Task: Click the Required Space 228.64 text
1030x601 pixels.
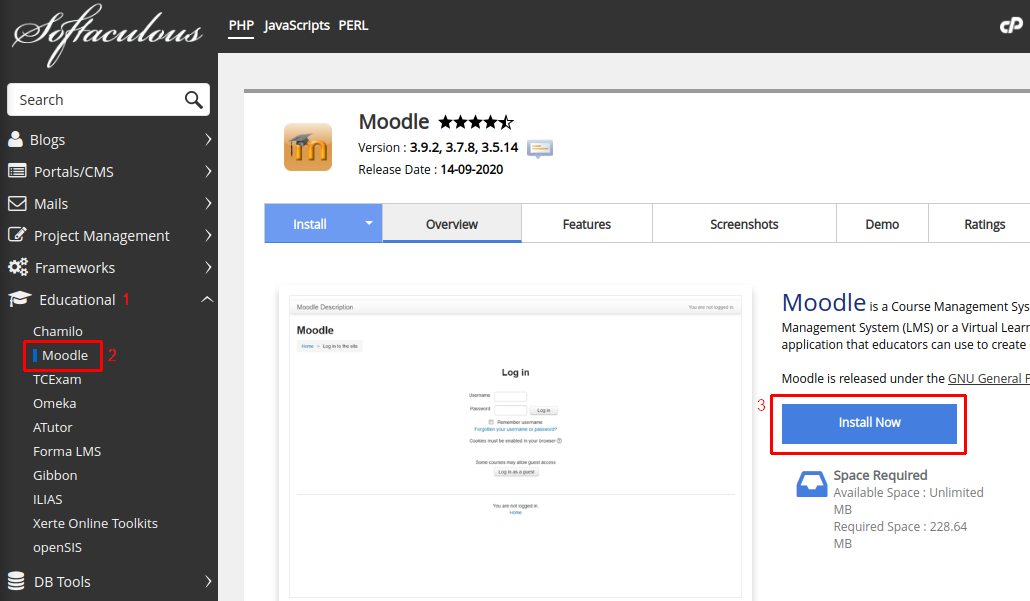Action: (900, 535)
